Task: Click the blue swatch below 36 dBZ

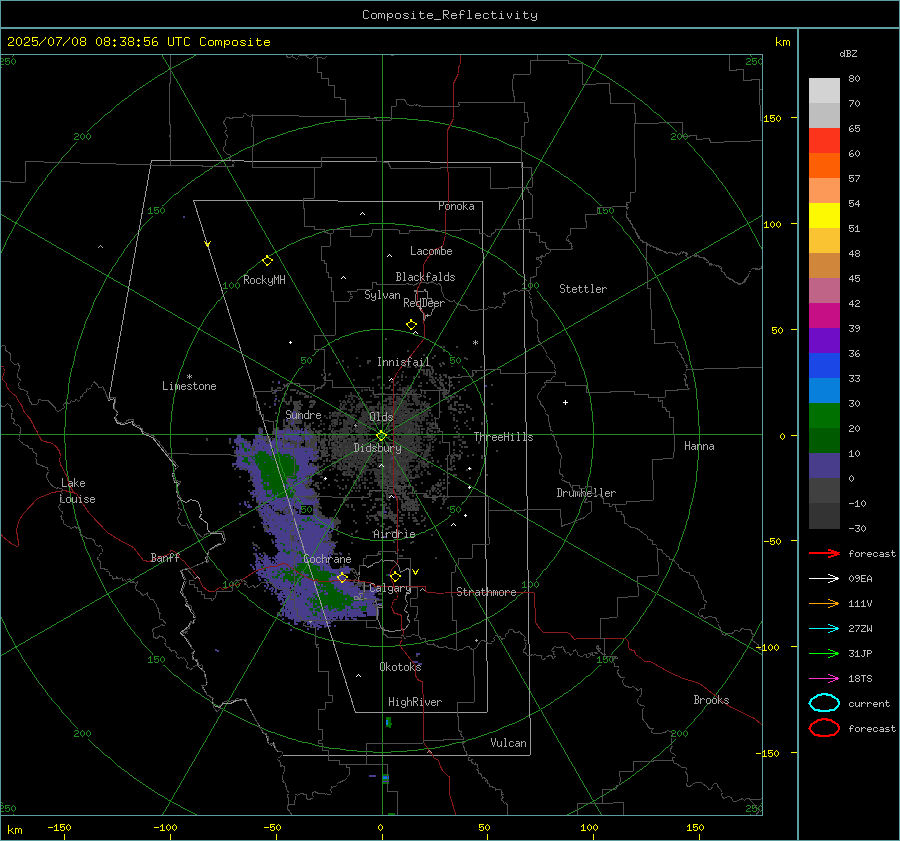Action: 824,366
